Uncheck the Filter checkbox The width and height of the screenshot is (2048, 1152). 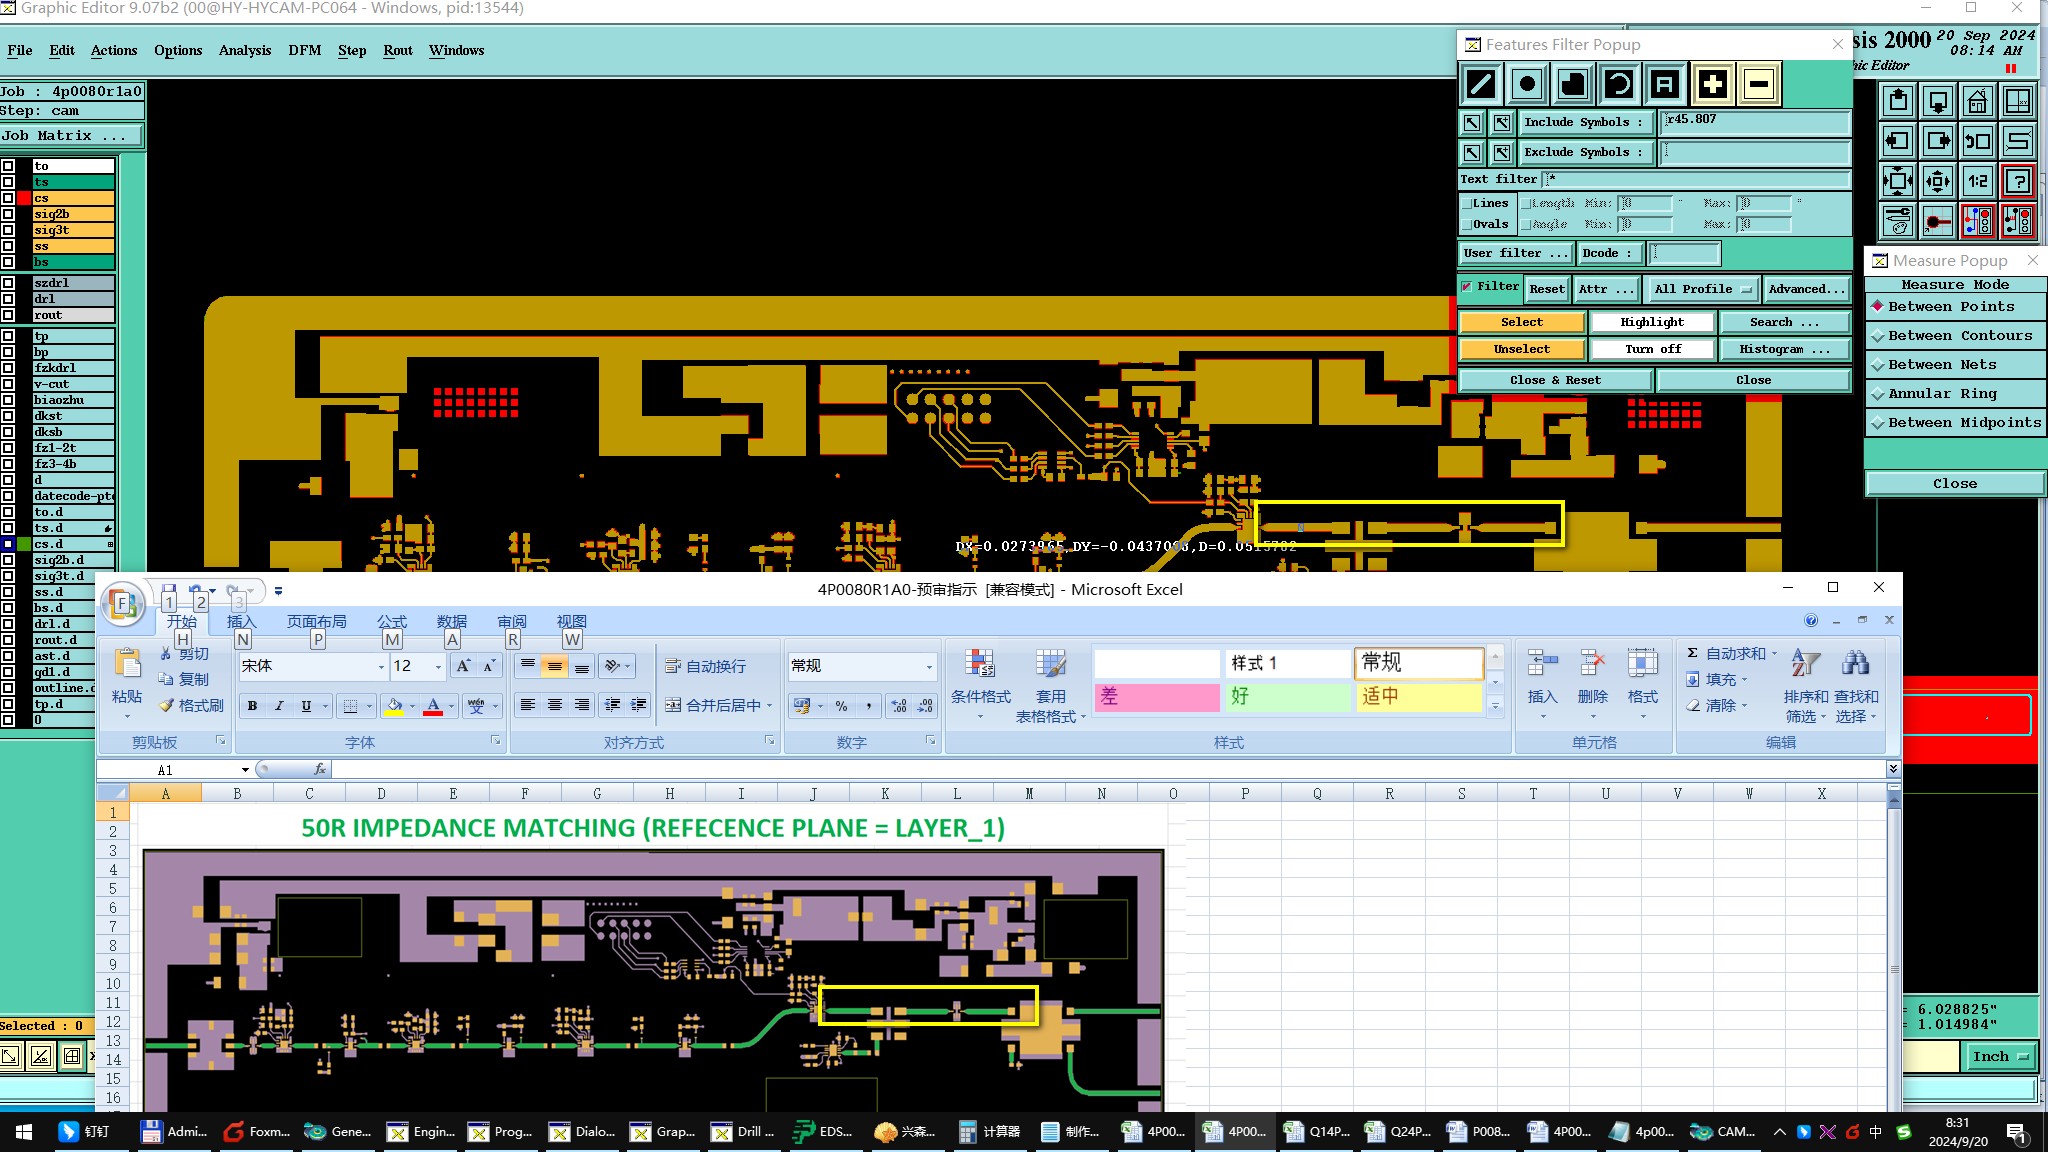coord(1467,287)
